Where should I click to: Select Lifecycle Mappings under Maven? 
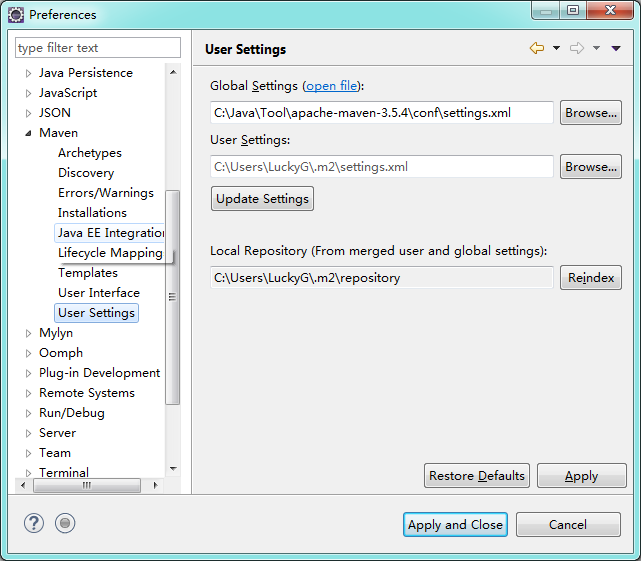(x=110, y=253)
